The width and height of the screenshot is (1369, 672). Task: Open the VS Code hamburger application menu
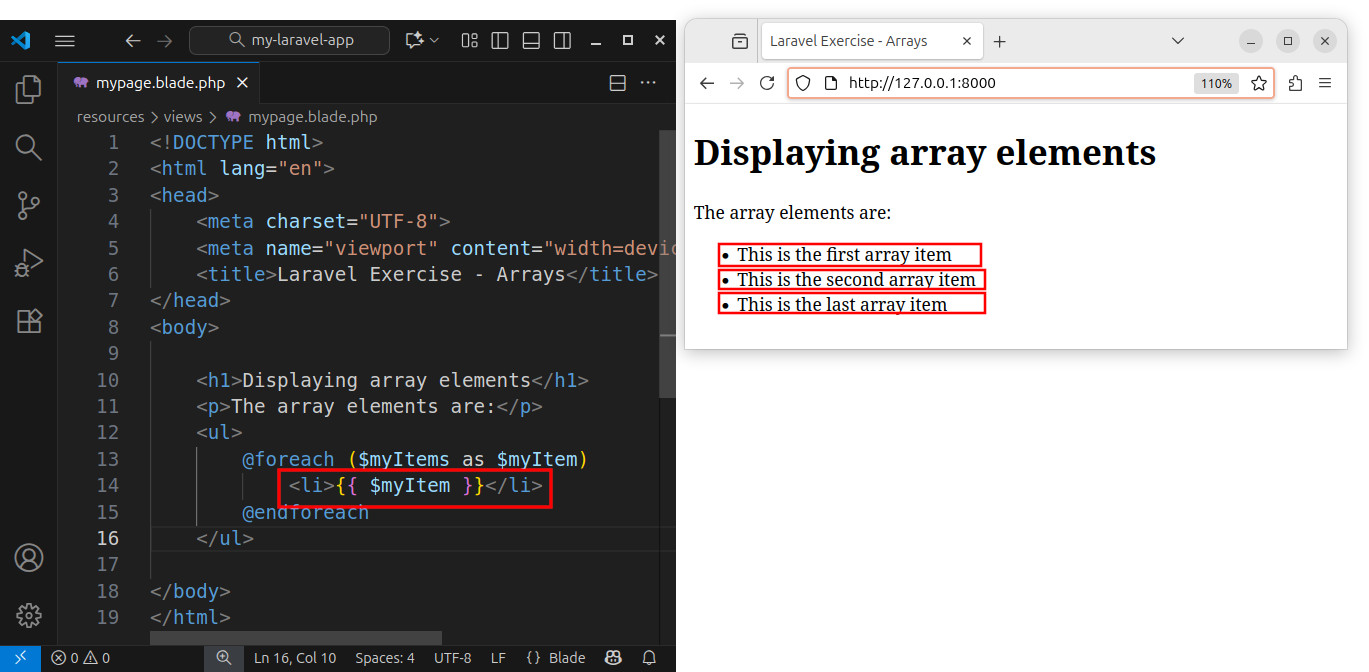tap(65, 41)
